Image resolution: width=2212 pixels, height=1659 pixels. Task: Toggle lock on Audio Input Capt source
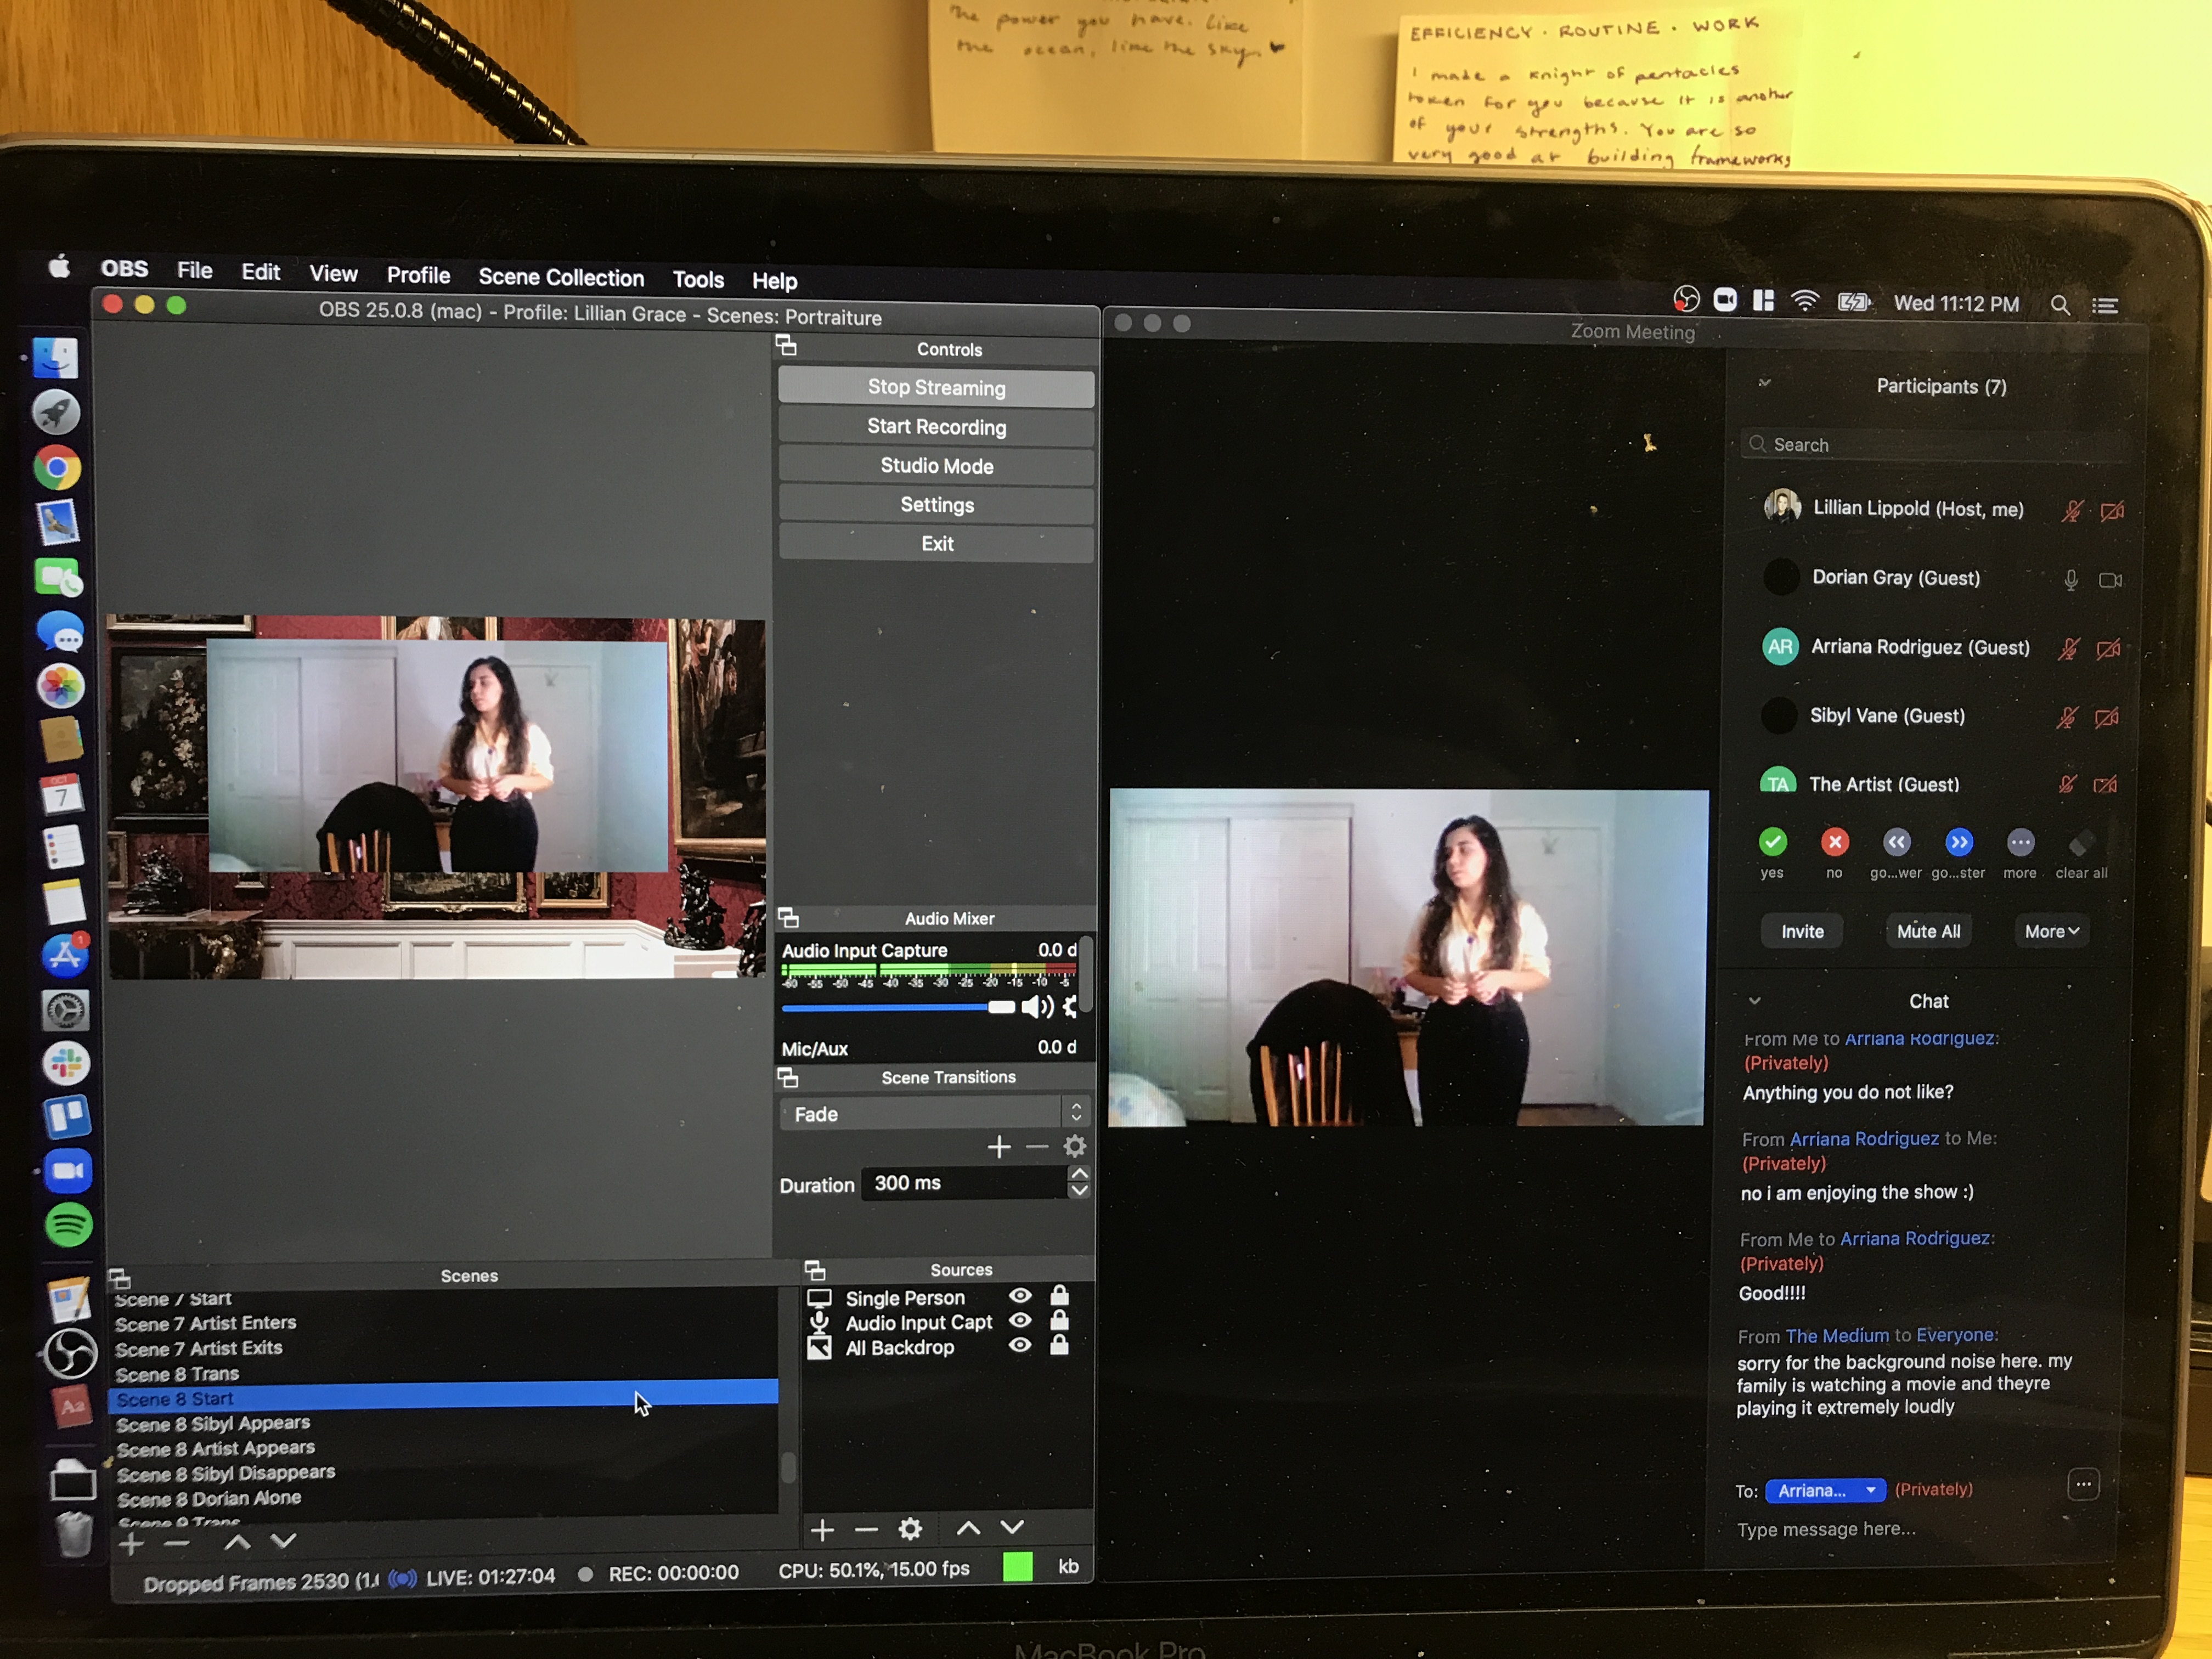[x=1059, y=1320]
